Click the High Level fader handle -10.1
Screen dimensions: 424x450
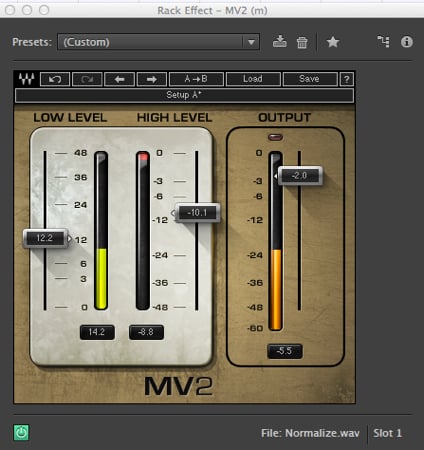point(197,213)
